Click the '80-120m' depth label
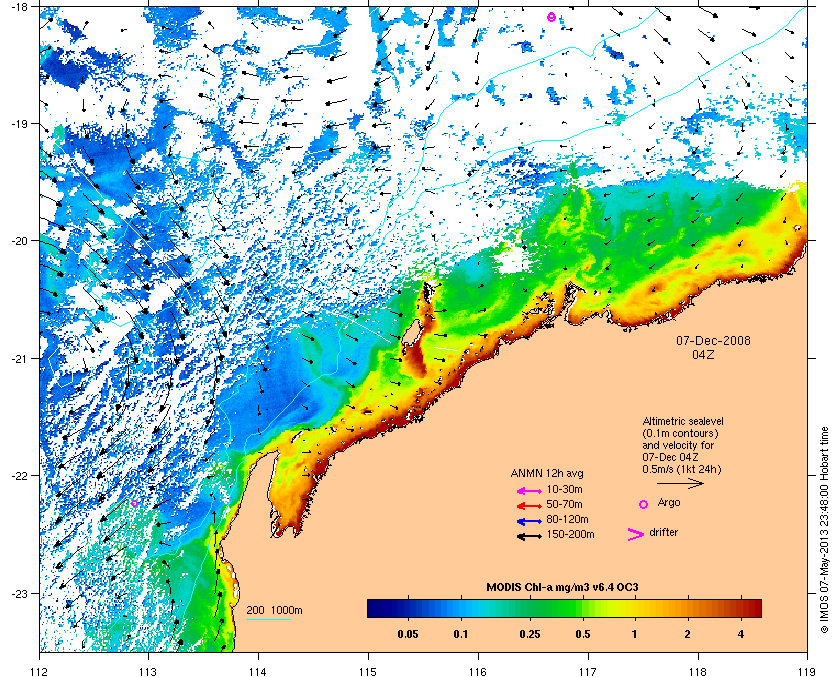The width and height of the screenshot is (838, 677). tap(567, 519)
